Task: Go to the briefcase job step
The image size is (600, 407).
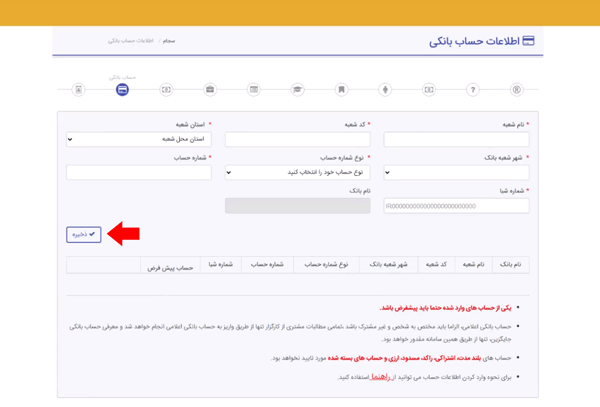Action: (210, 90)
